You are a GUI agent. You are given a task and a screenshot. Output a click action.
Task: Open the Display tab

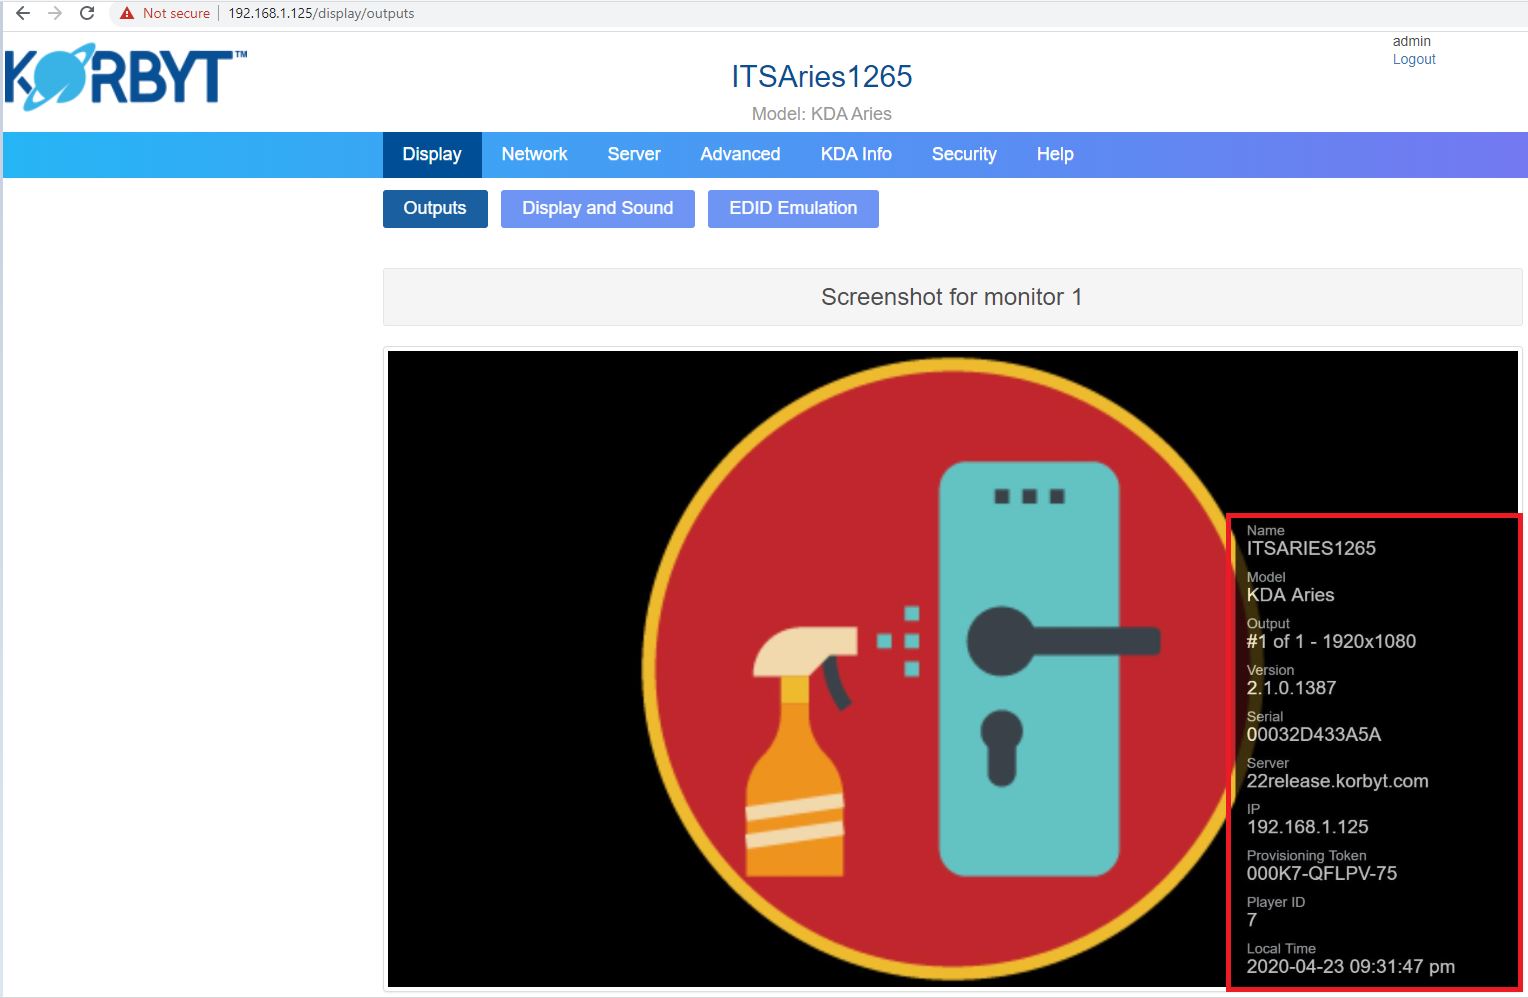(432, 154)
